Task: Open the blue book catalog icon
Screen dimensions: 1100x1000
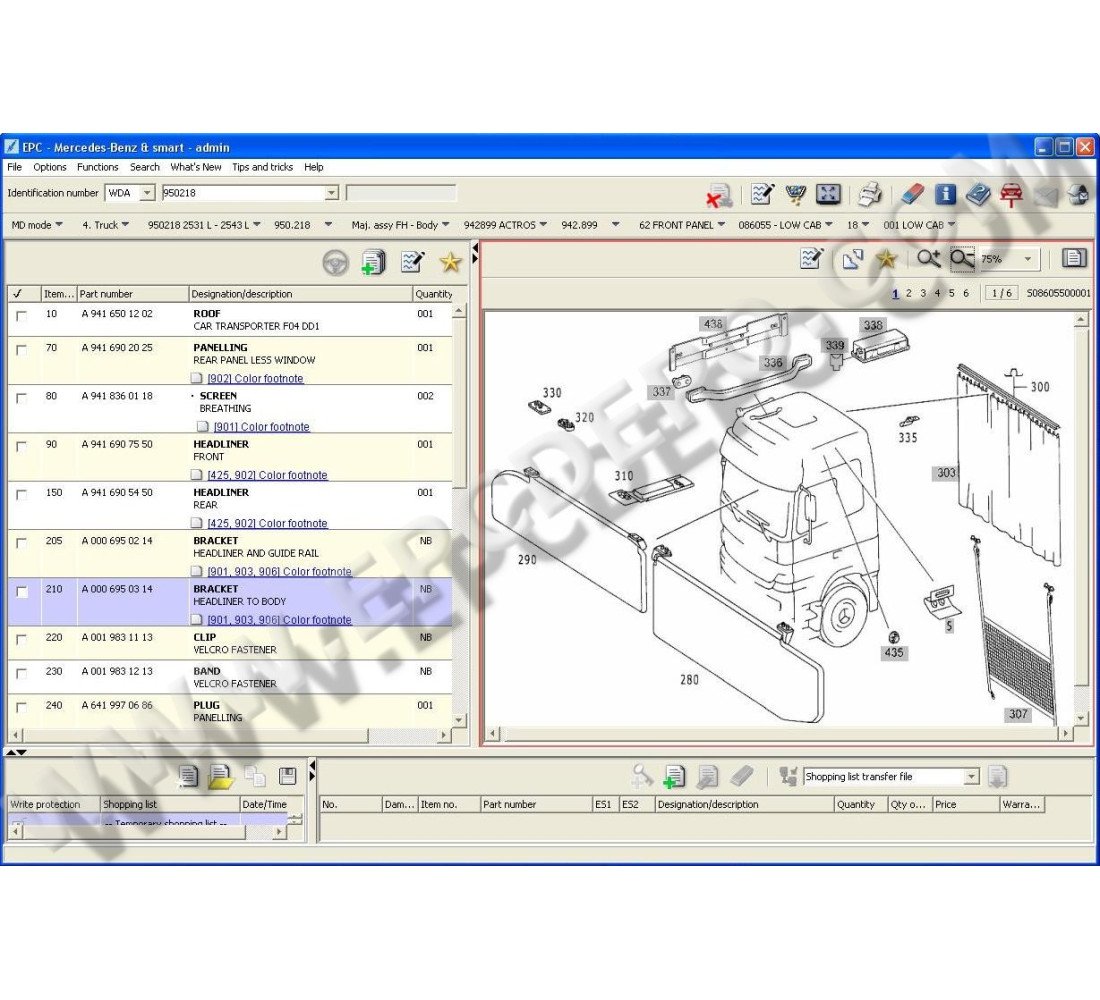Action: [978, 194]
